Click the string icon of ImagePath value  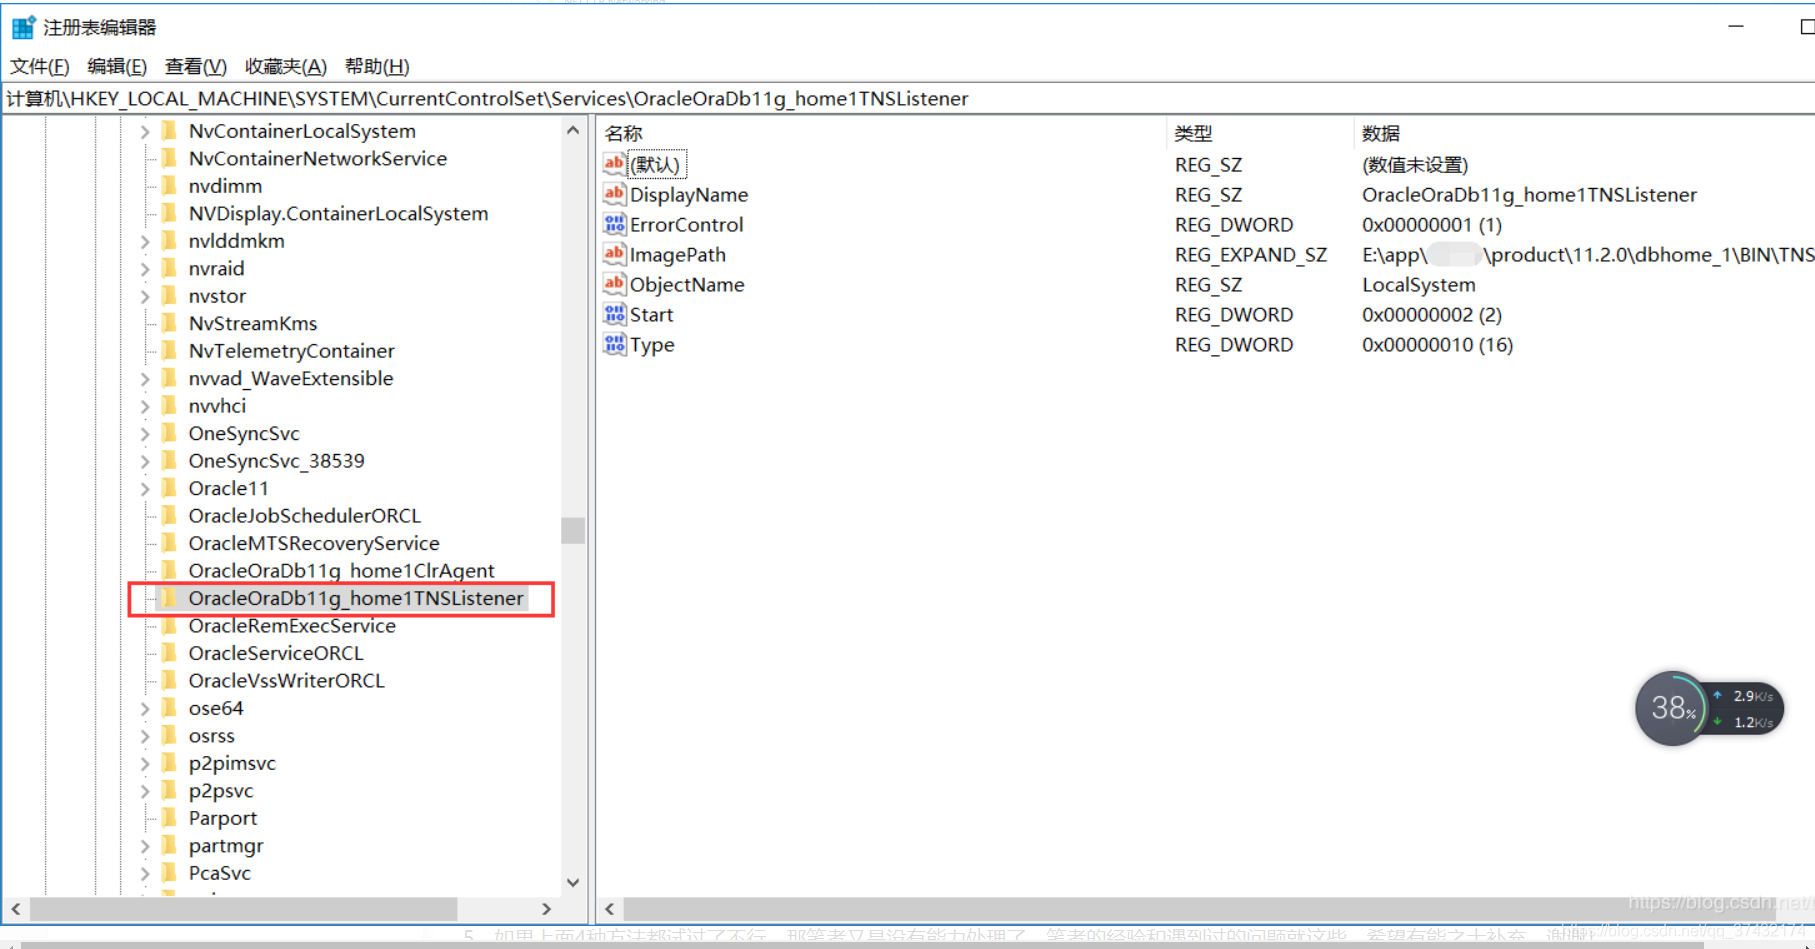pos(614,254)
